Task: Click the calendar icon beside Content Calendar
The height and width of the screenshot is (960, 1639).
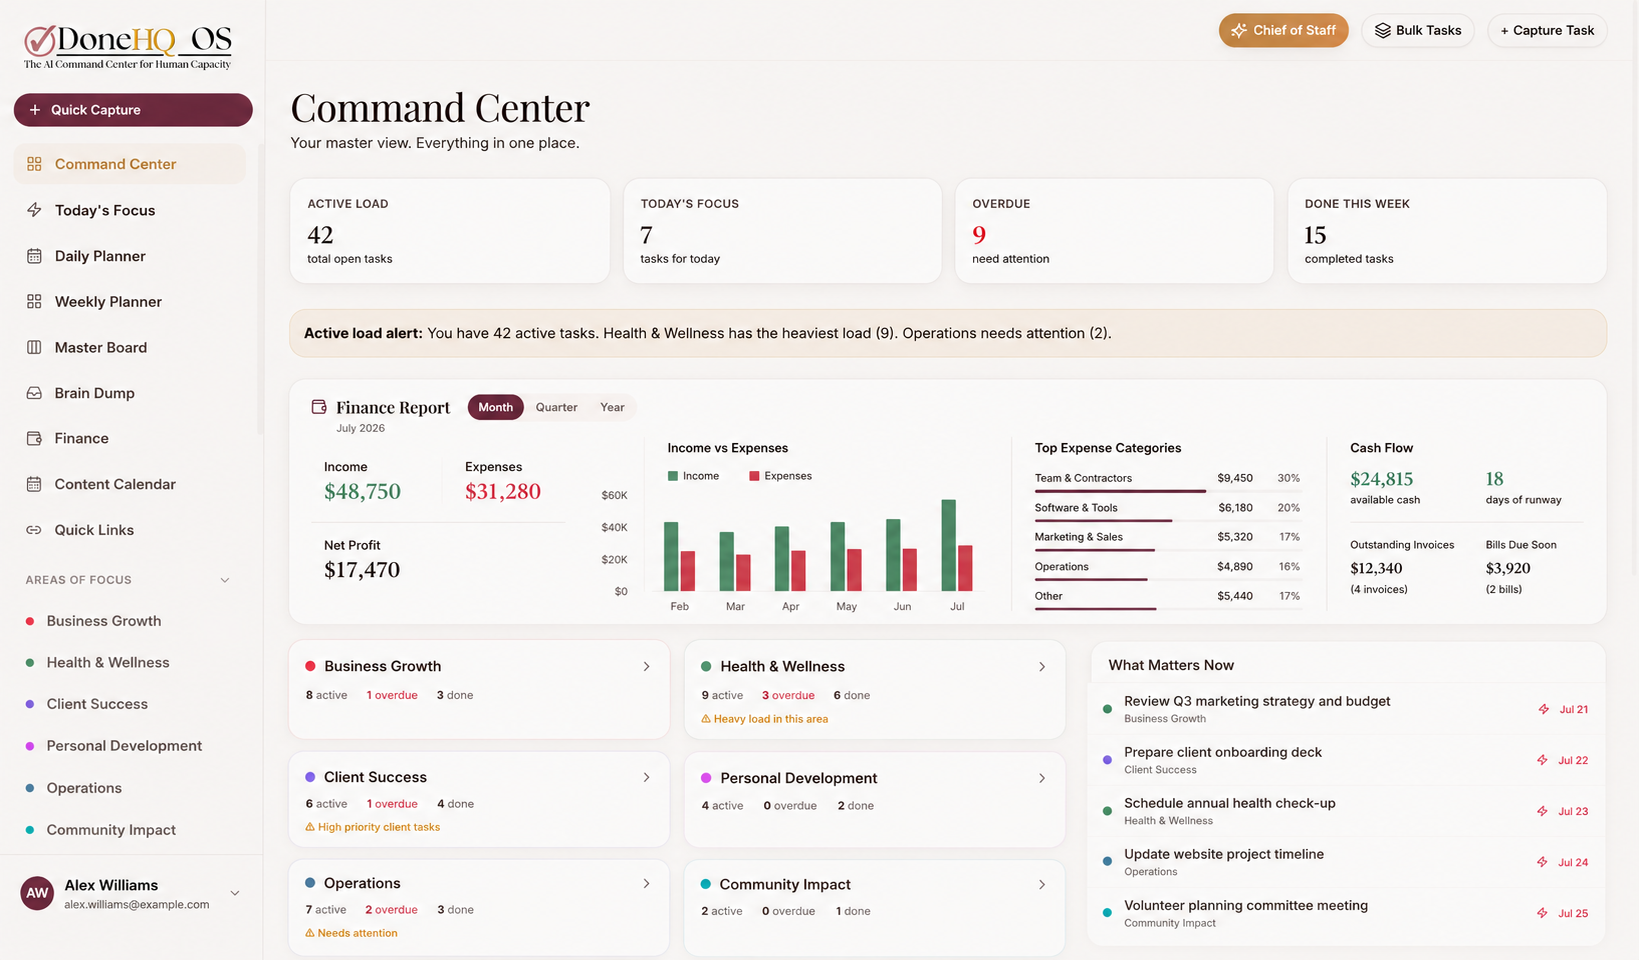Action: tap(34, 484)
